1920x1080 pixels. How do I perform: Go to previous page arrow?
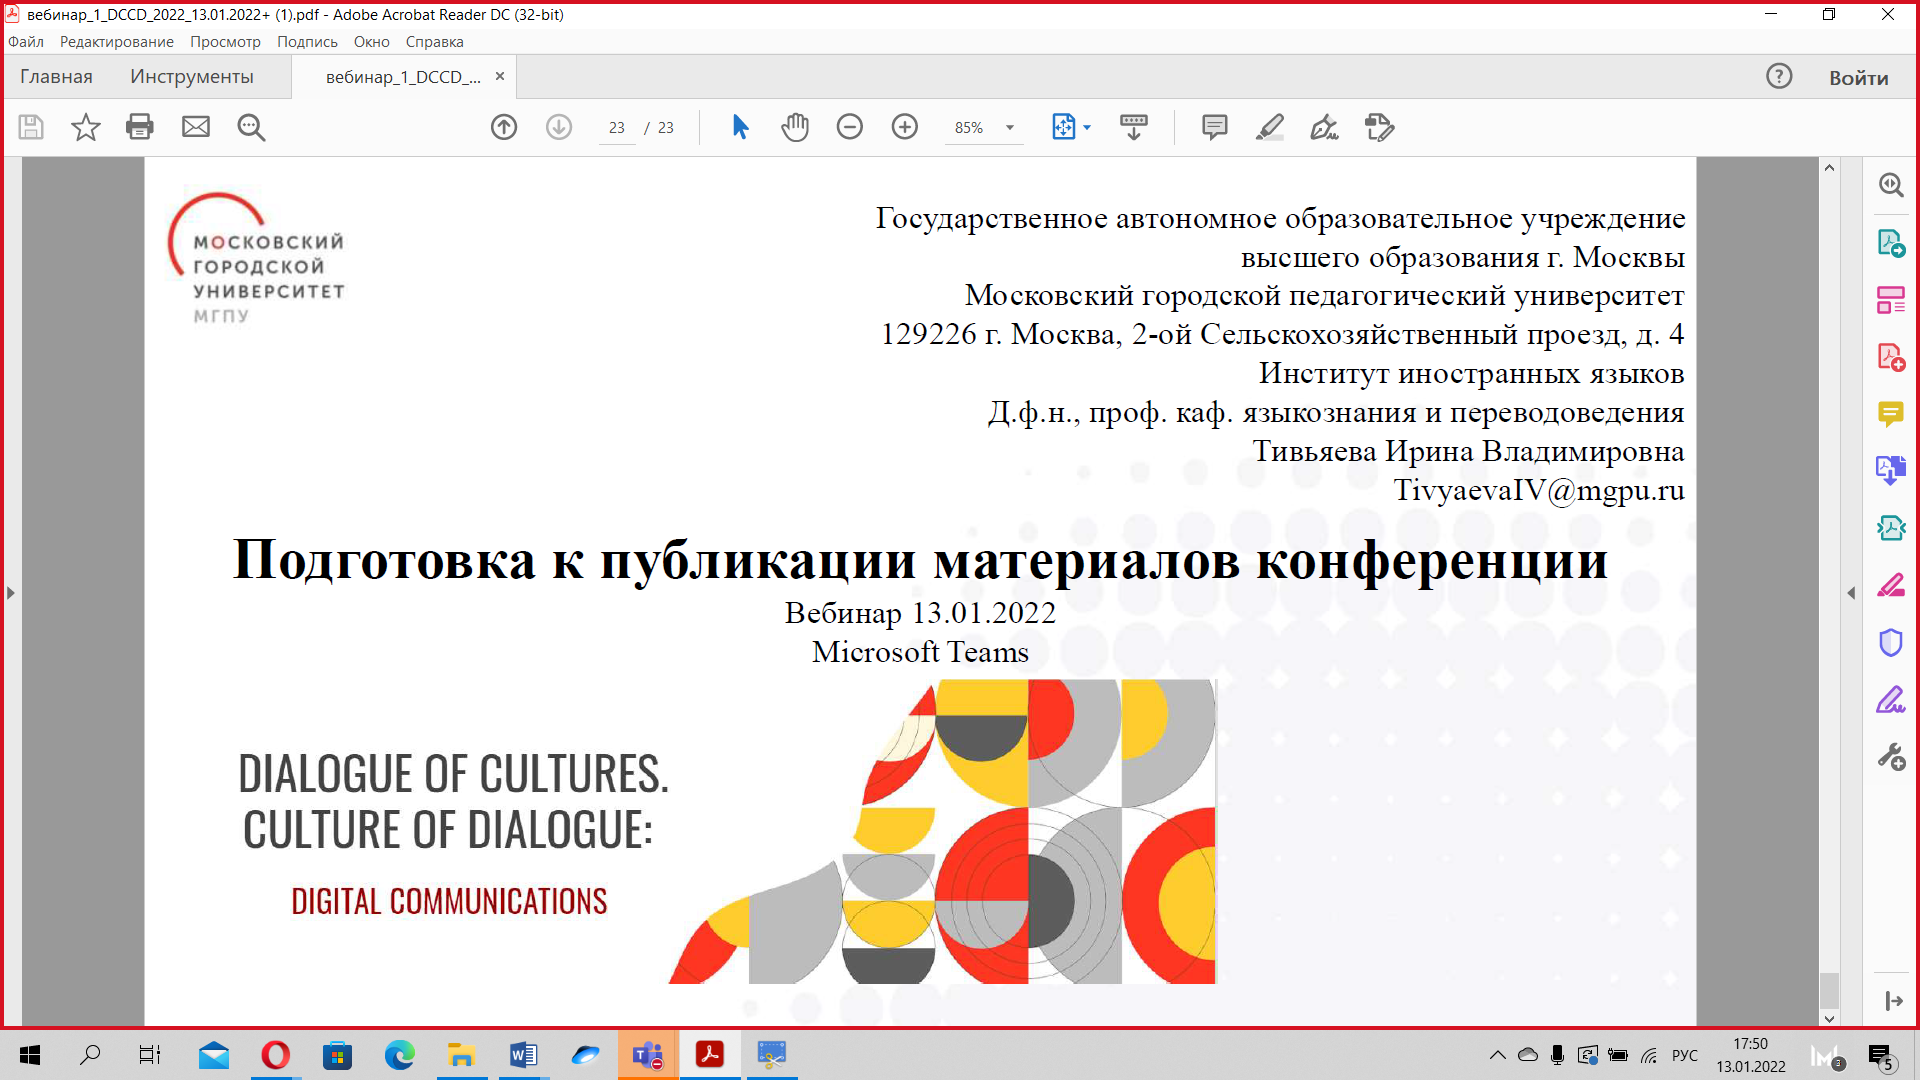504,127
